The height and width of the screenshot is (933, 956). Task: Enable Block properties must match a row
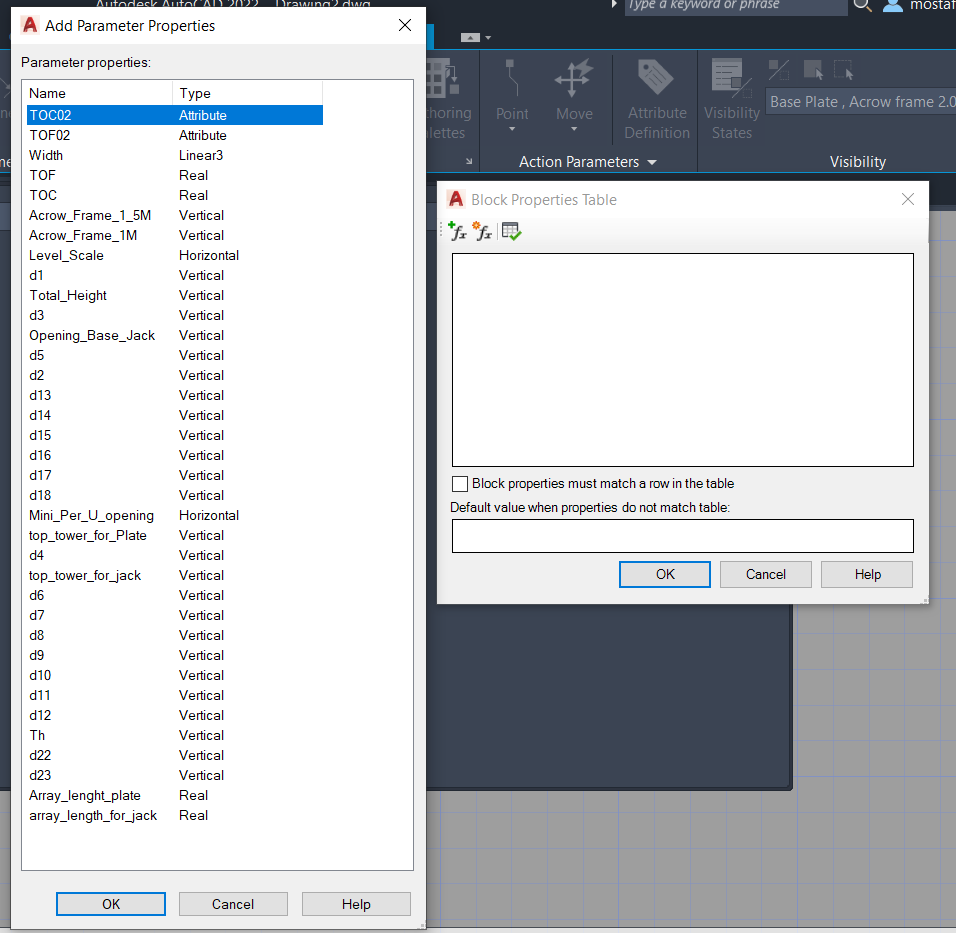click(460, 484)
